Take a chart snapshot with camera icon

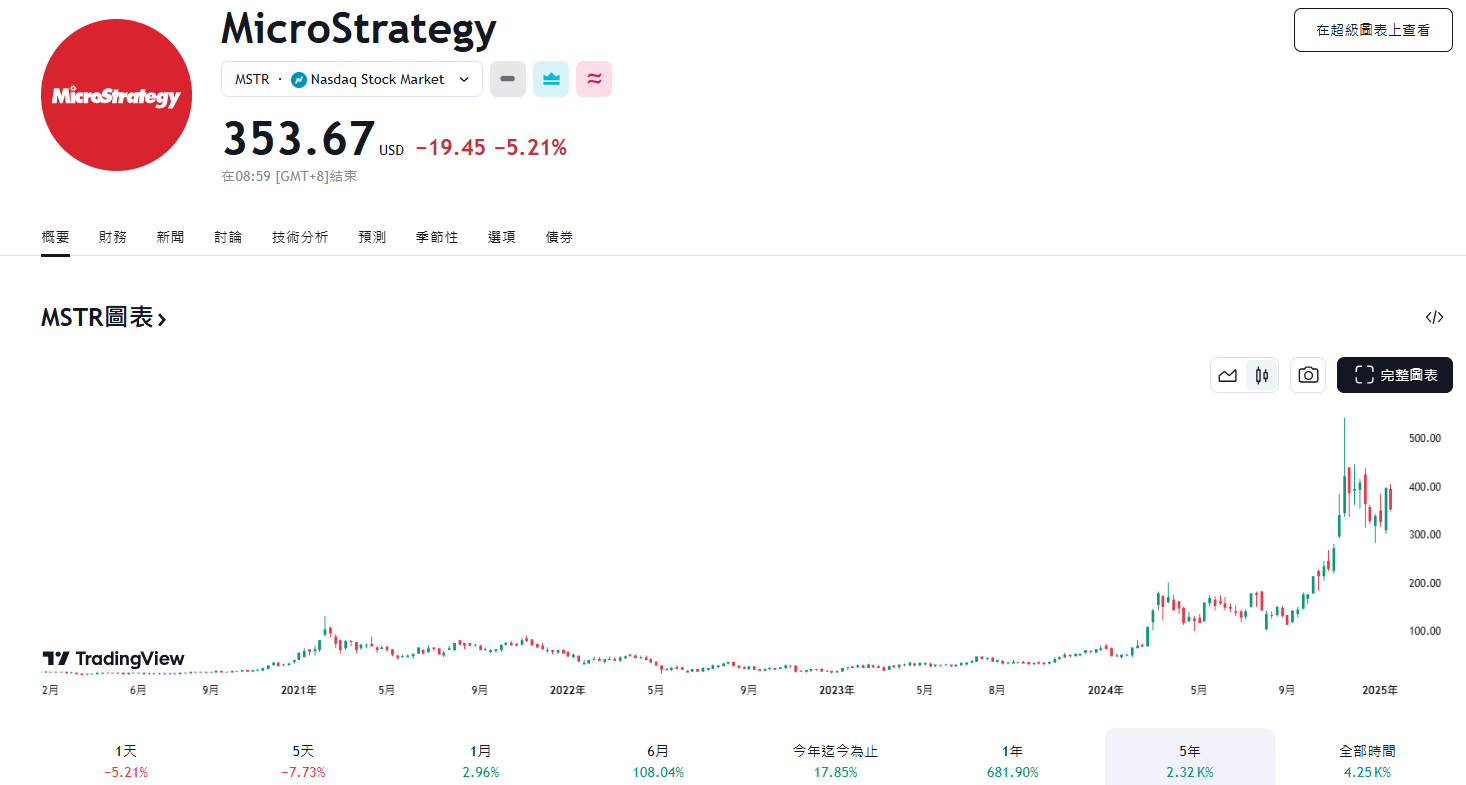tap(1307, 375)
